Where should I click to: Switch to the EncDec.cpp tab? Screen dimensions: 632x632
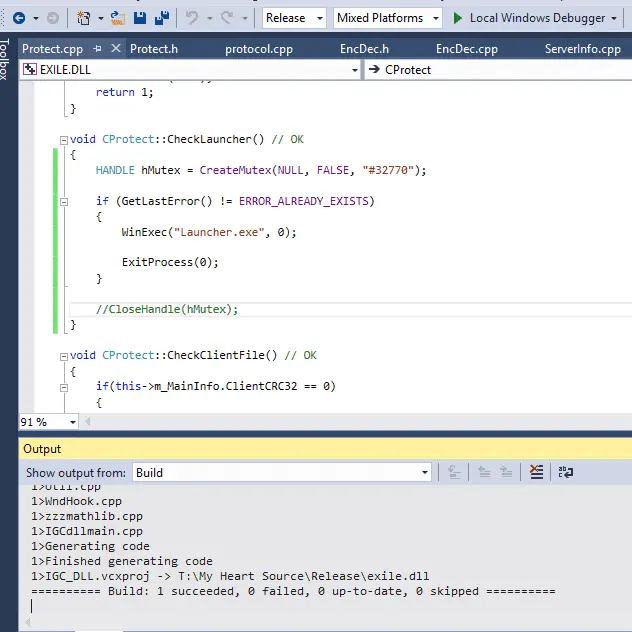coord(467,49)
